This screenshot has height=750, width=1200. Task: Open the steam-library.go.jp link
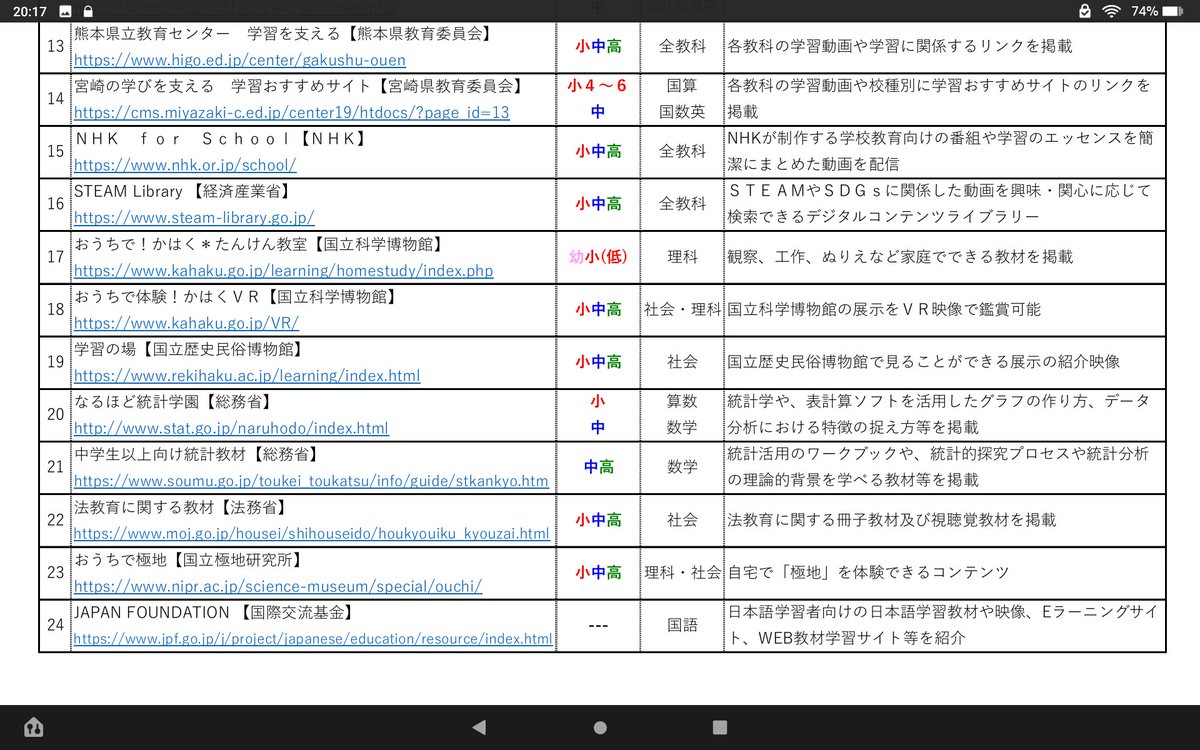point(194,216)
